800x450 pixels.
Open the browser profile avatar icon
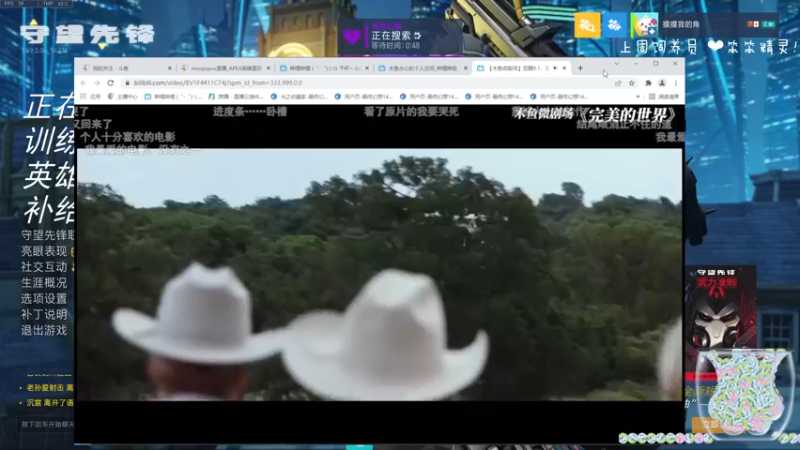click(662, 83)
